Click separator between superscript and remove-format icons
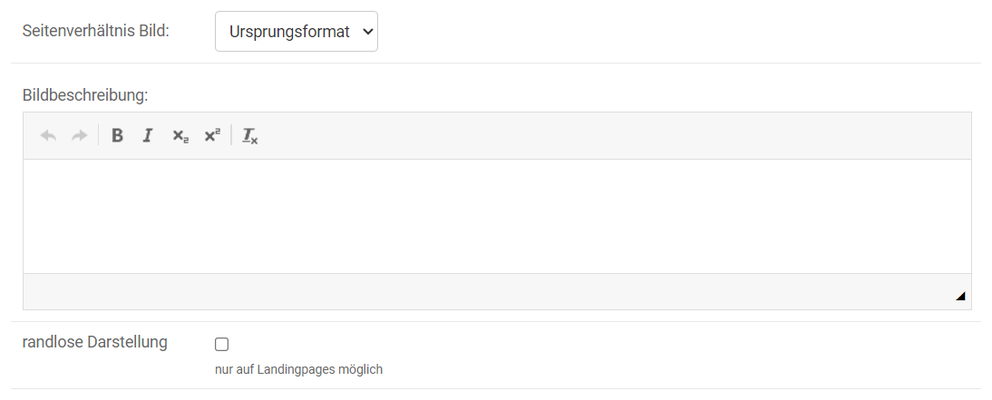Viewport: 992px width, 400px height. [x=231, y=136]
